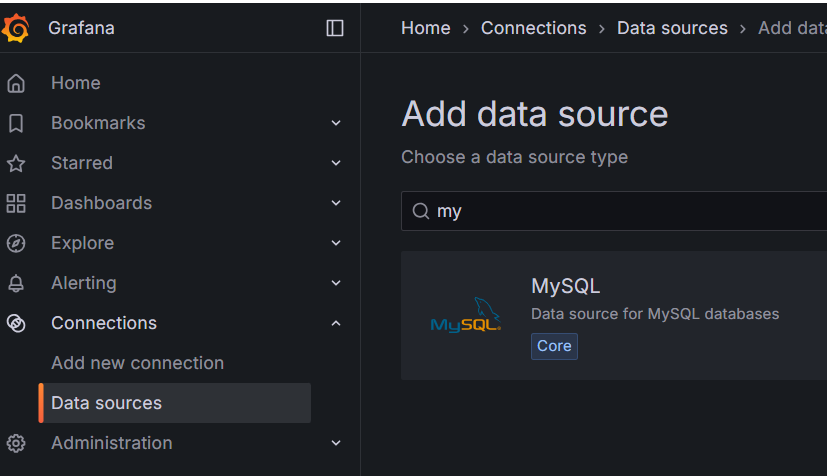Click the Dashboards grid icon

16,203
